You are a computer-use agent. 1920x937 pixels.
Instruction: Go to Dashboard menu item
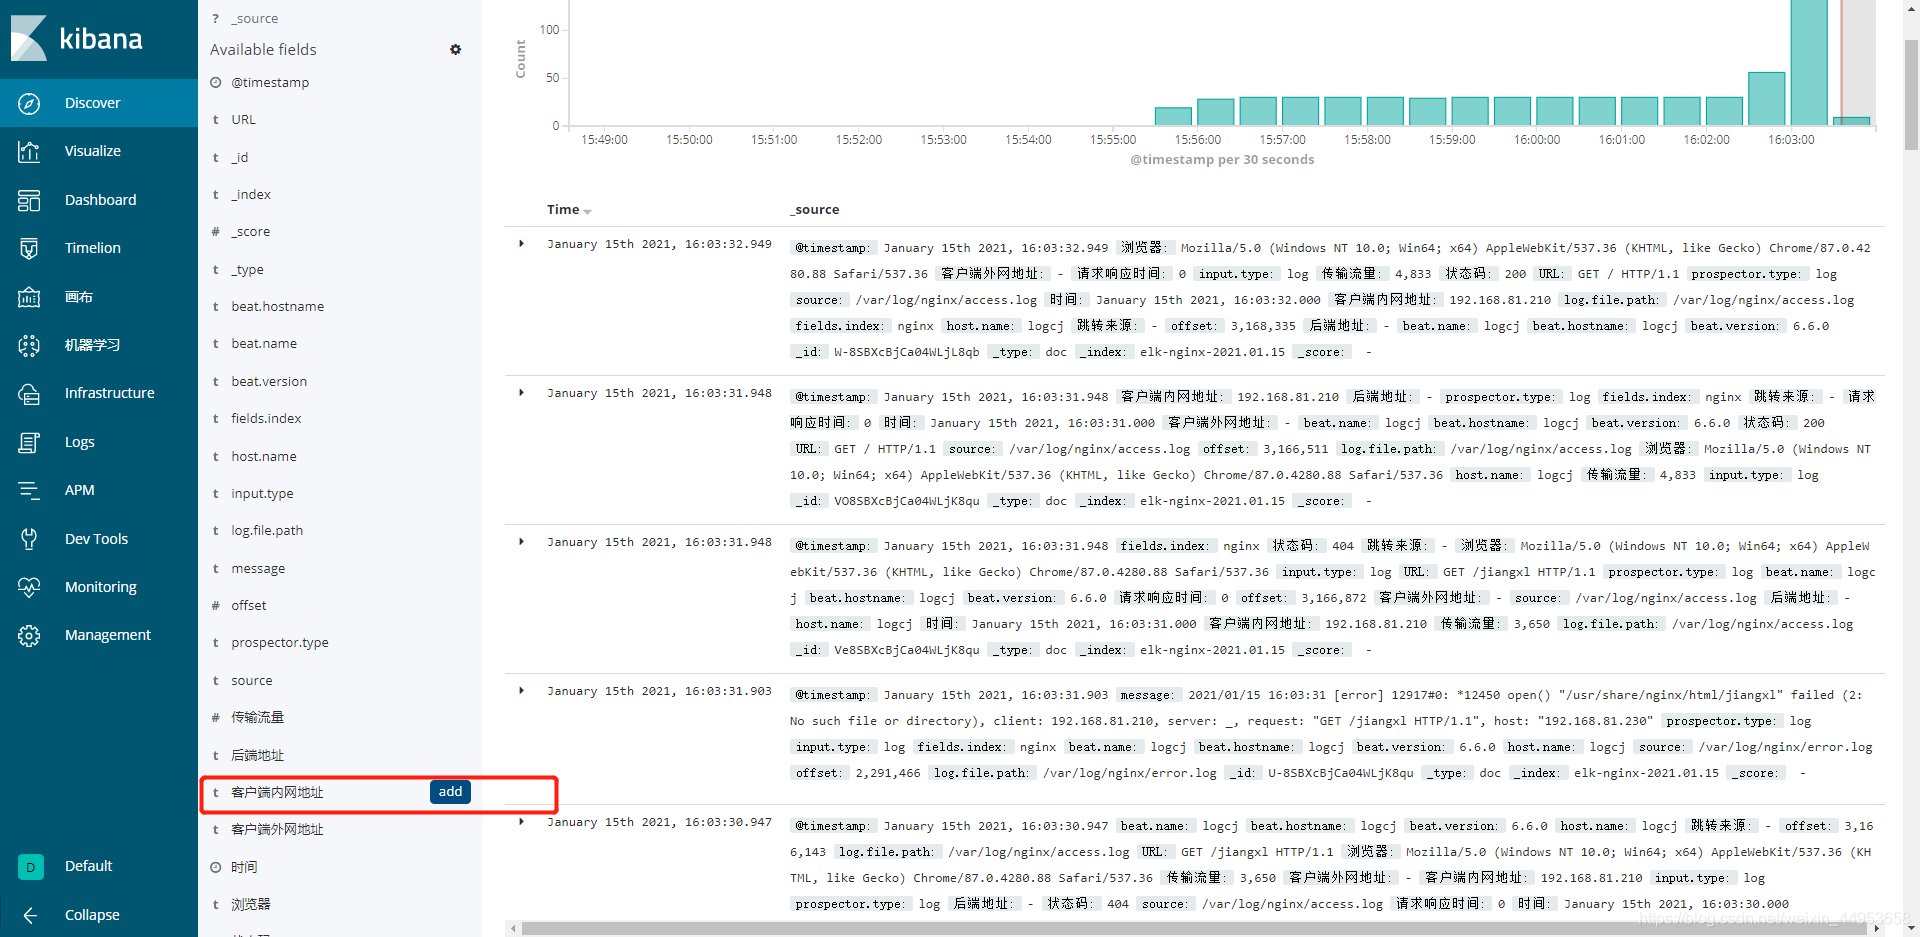100,200
